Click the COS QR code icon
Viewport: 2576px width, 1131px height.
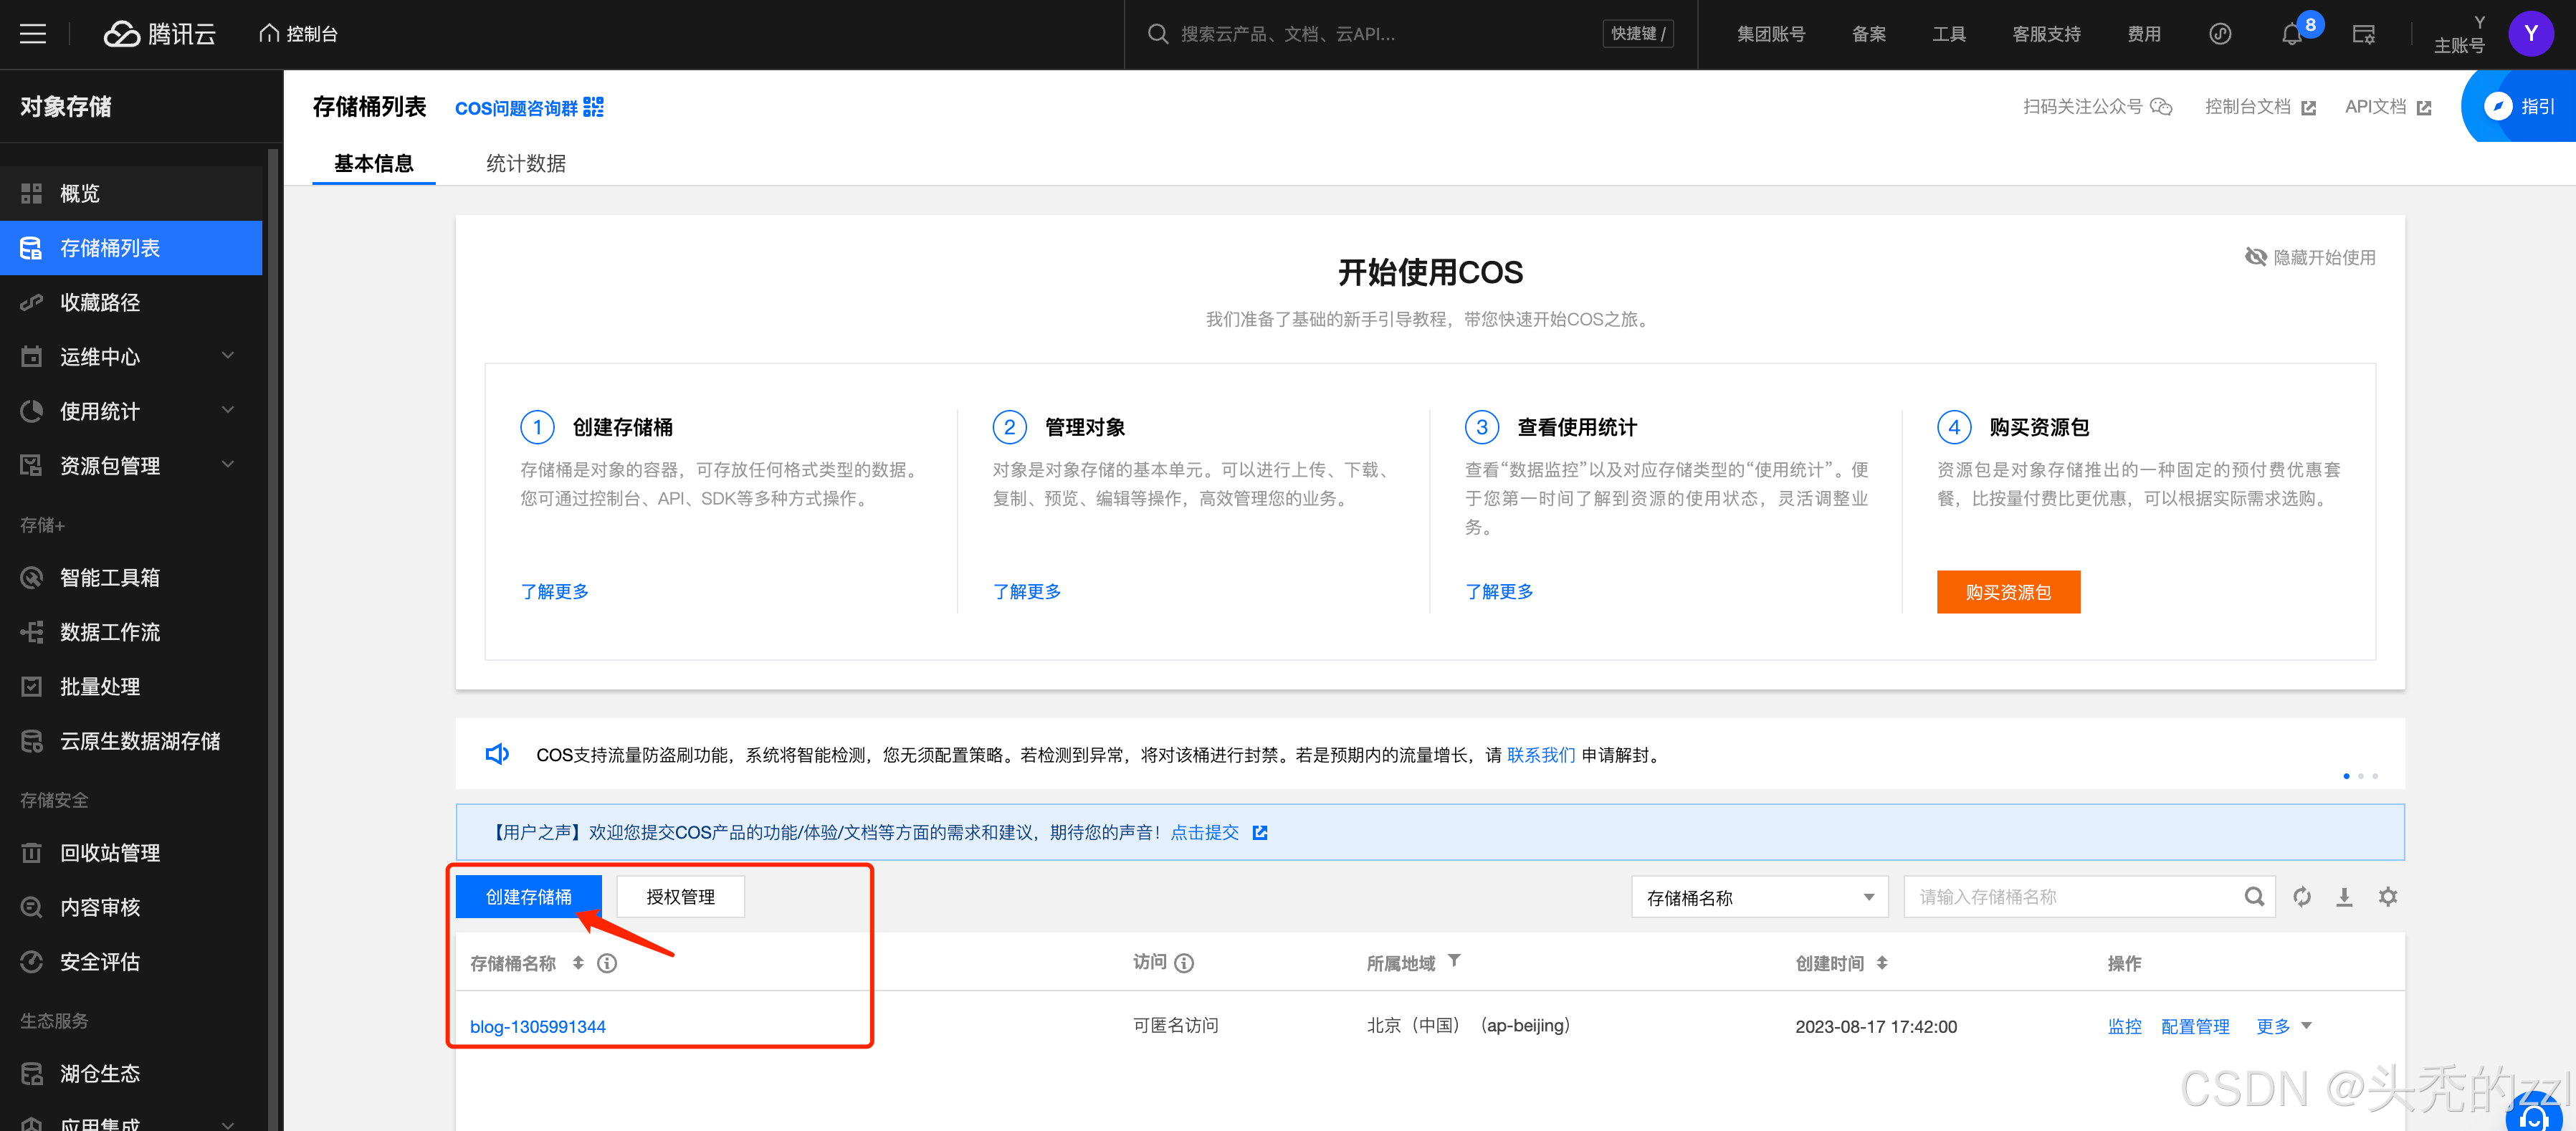pyautogui.click(x=594, y=107)
